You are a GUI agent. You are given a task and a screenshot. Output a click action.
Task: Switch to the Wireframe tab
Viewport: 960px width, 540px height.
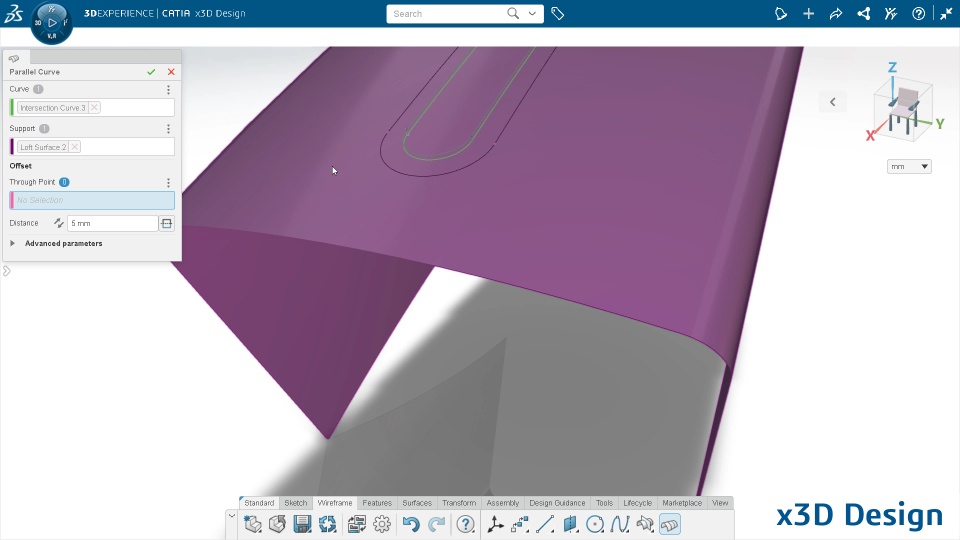tap(335, 503)
